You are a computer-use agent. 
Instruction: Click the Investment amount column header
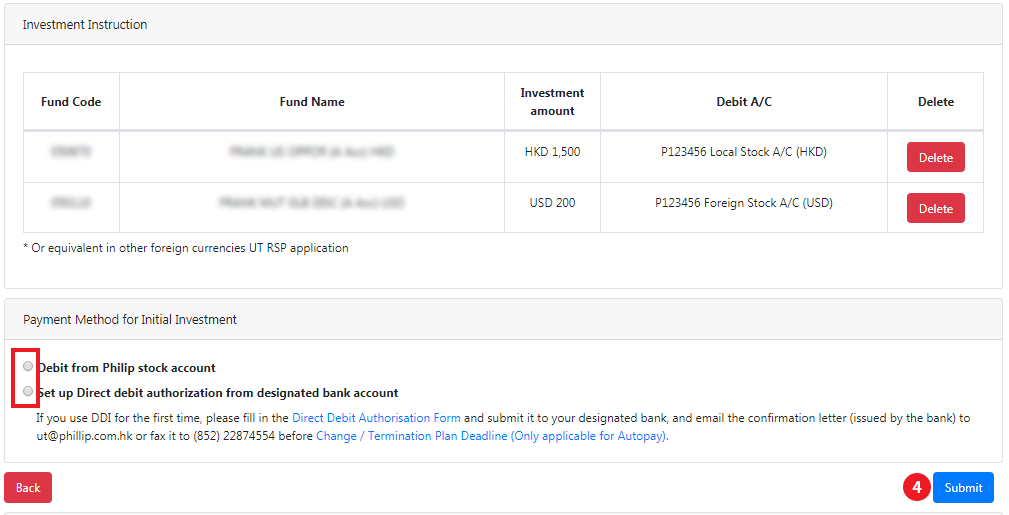552,102
